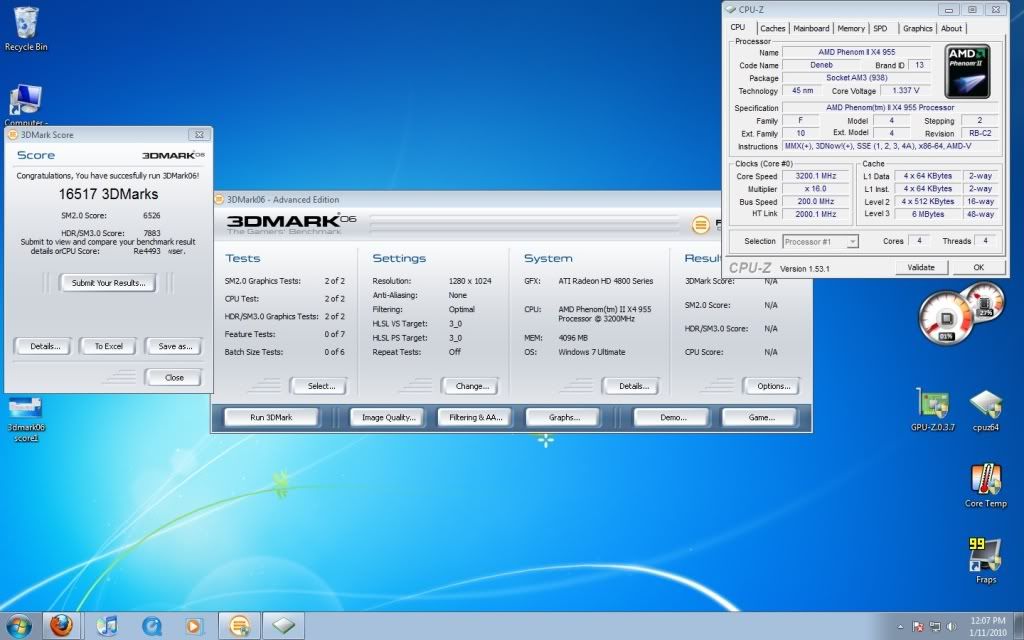Click the orange 3DMark06 logo button
This screenshot has width=1024, height=640.
pyautogui.click(x=701, y=225)
